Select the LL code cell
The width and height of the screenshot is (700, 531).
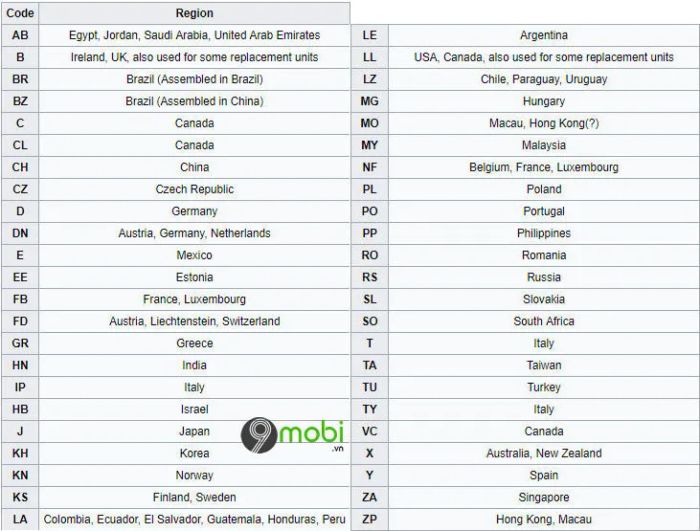pos(370,57)
